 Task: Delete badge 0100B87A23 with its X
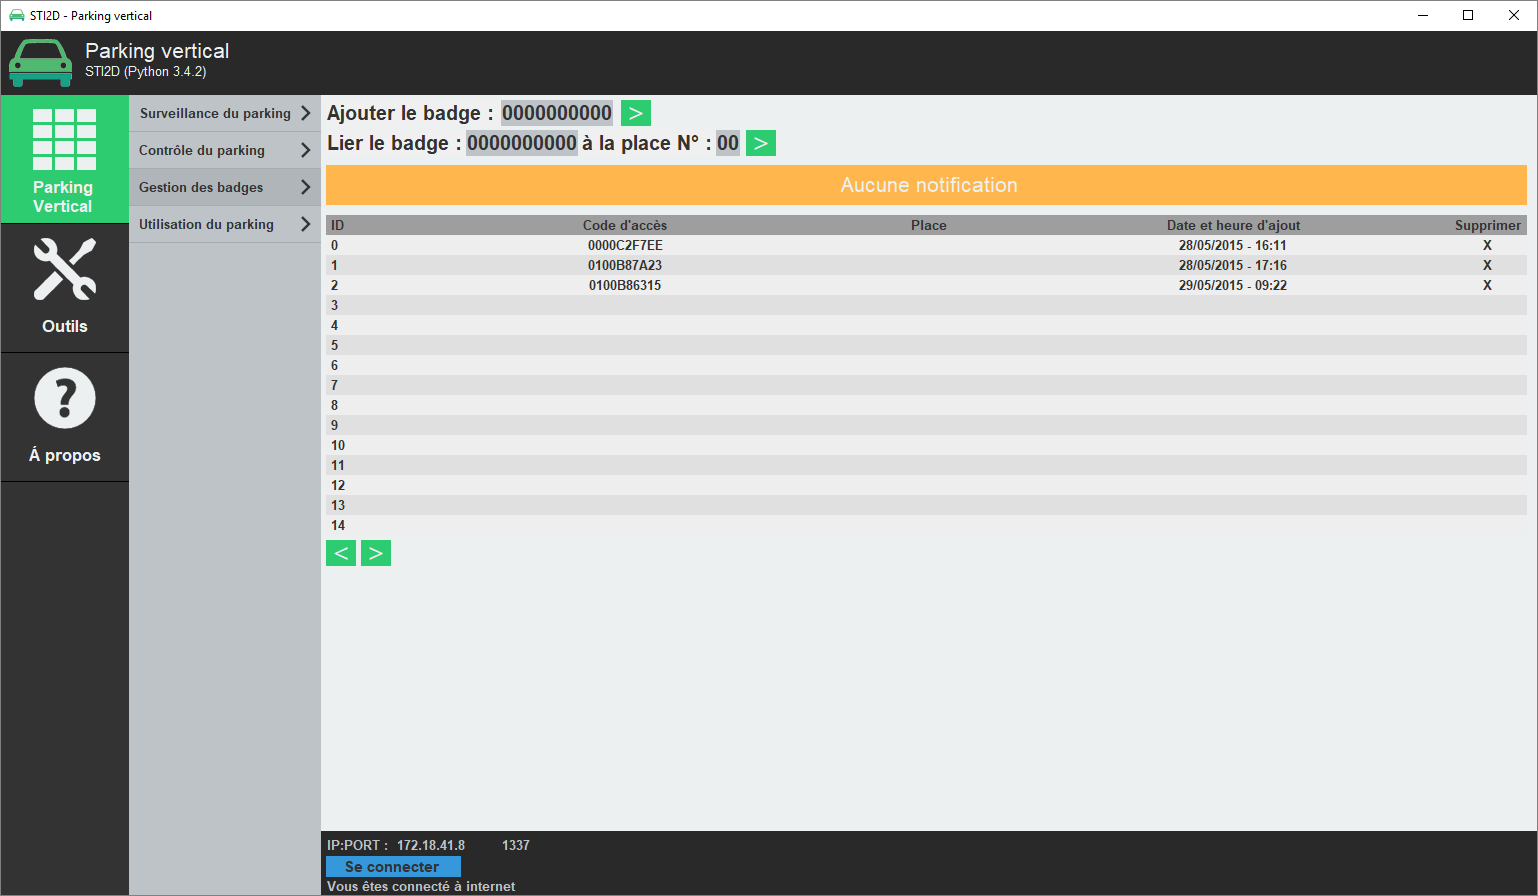pyautogui.click(x=1487, y=265)
